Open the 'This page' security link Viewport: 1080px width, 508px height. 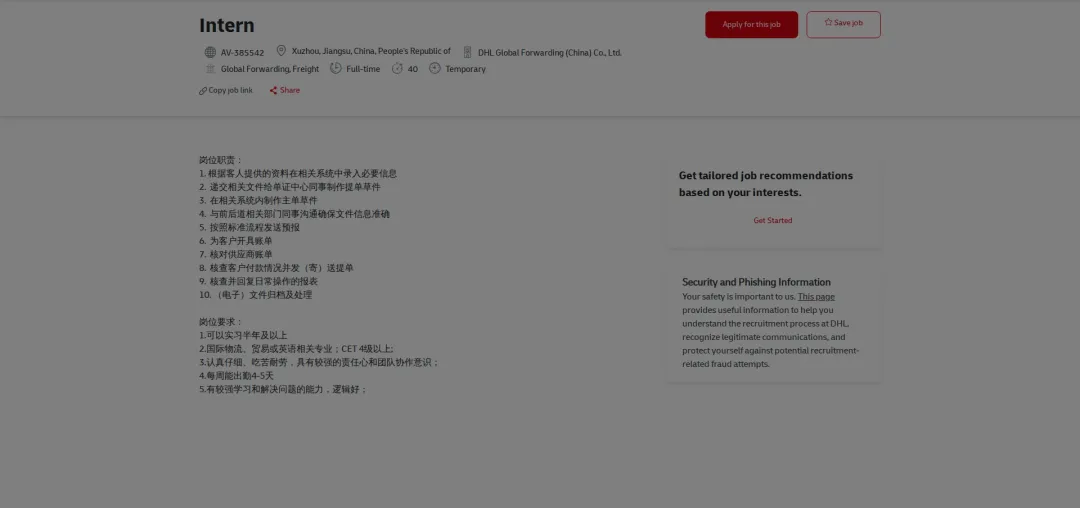(x=816, y=297)
